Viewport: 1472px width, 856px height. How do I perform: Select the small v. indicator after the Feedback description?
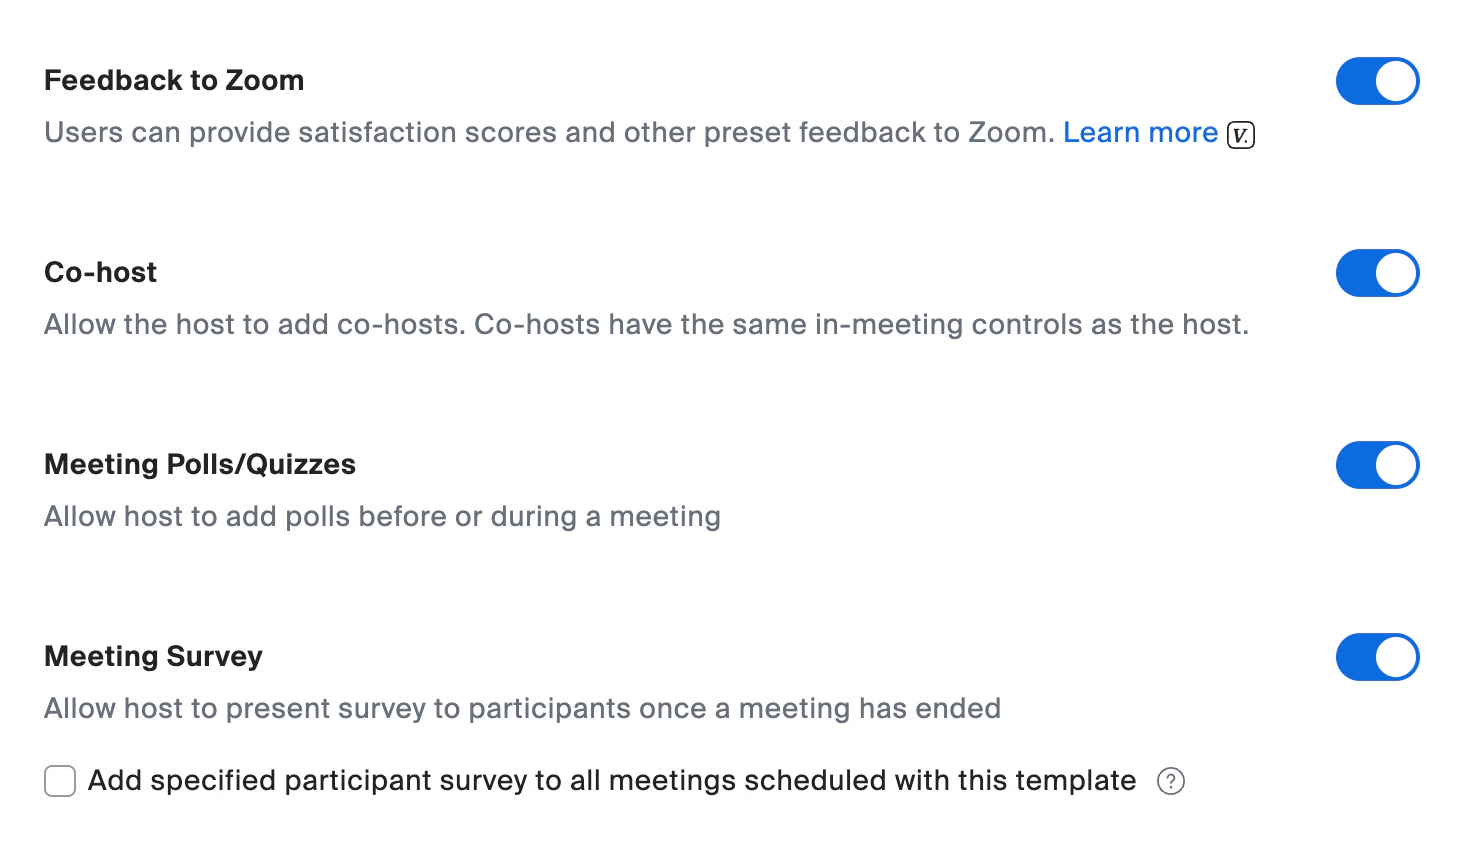coord(1240,134)
